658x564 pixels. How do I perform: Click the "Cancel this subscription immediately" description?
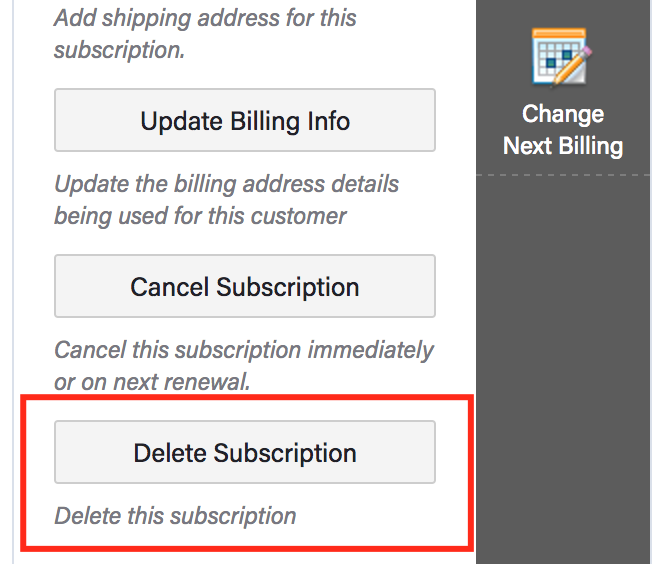(x=244, y=350)
